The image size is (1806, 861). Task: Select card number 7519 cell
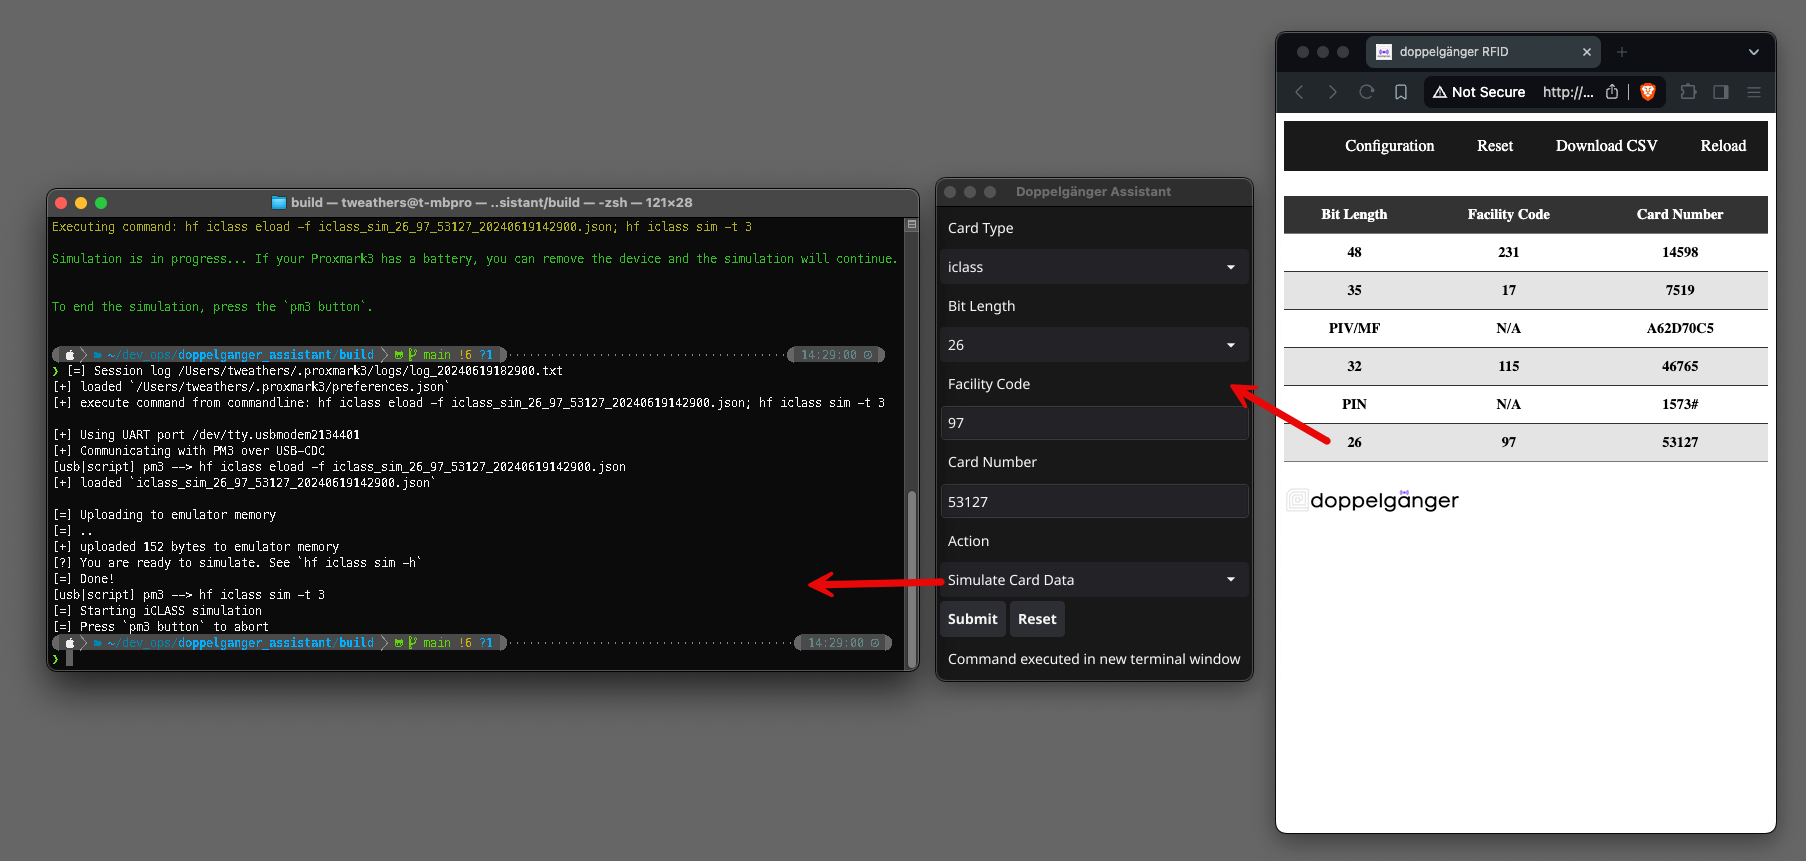(1680, 290)
